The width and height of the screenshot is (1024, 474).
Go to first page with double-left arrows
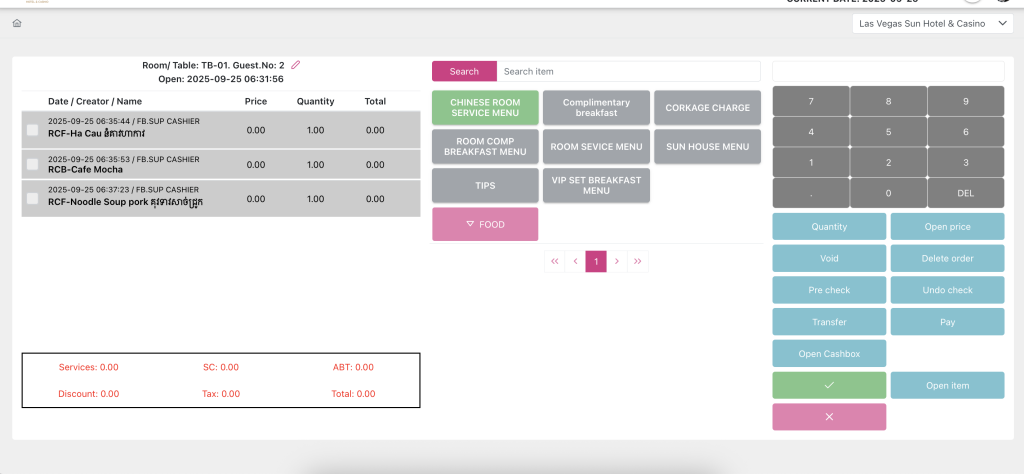point(554,261)
